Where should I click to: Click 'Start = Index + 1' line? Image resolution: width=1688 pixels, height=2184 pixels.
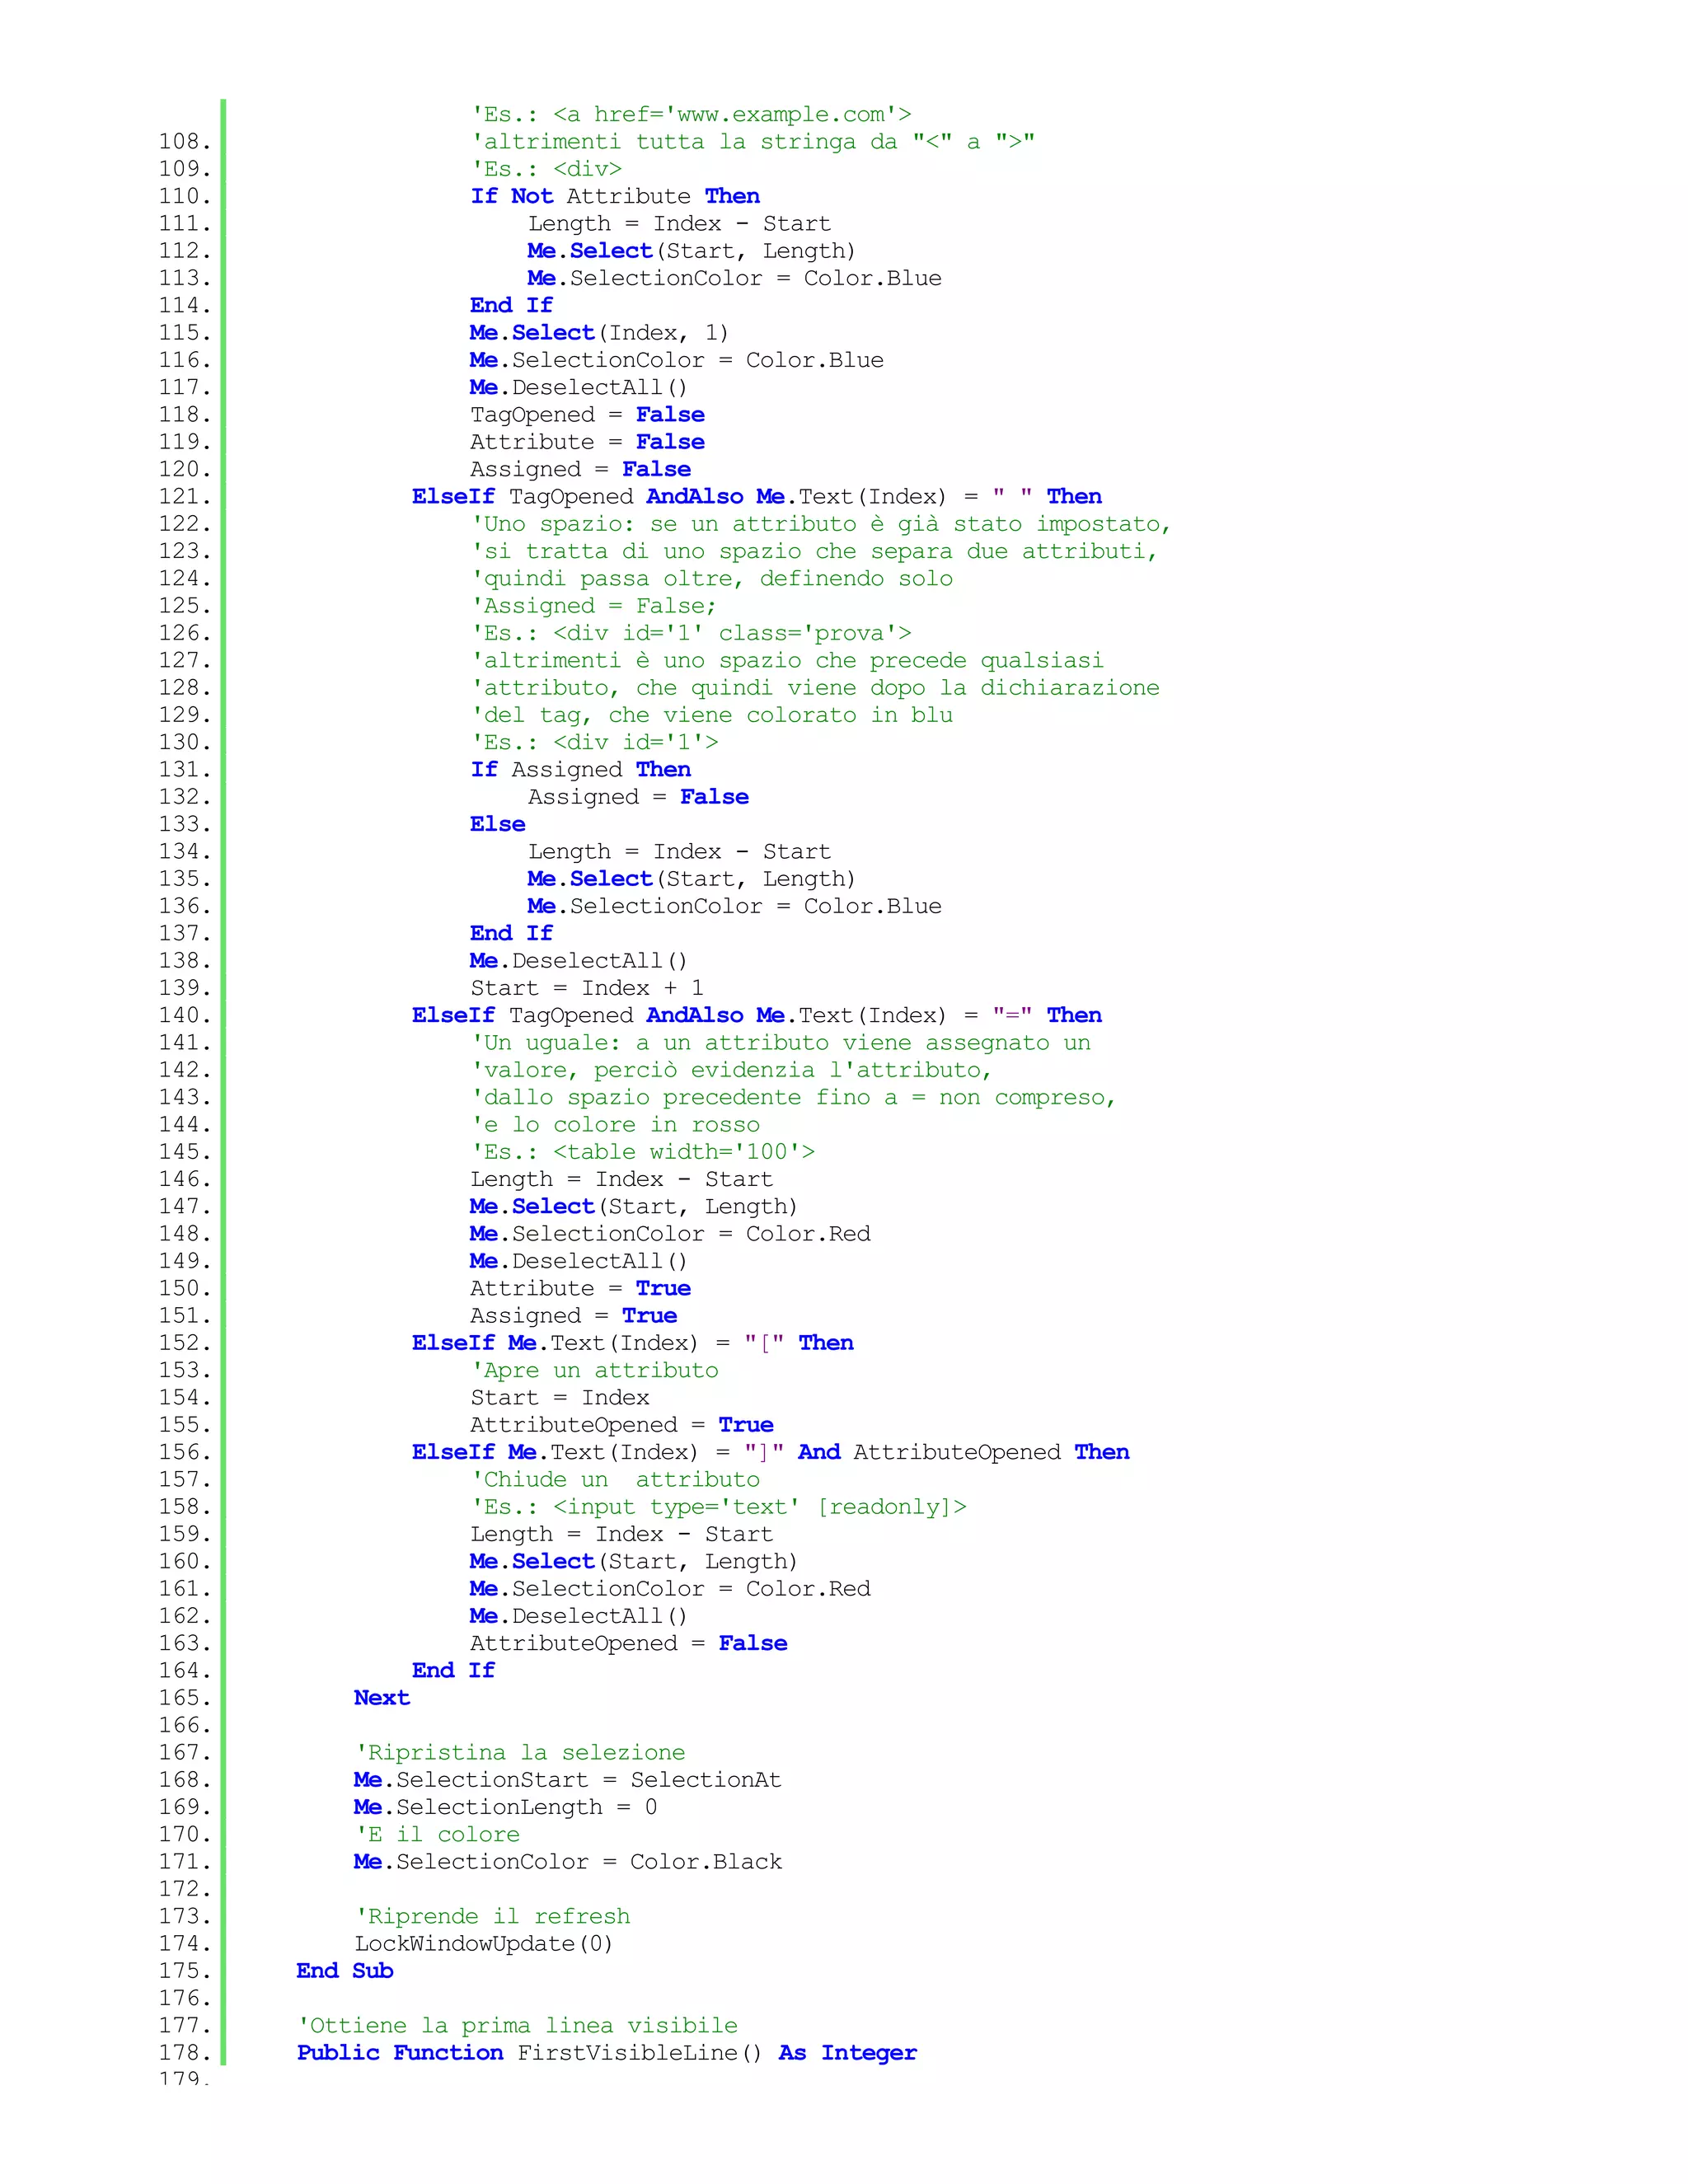pyautogui.click(x=587, y=988)
